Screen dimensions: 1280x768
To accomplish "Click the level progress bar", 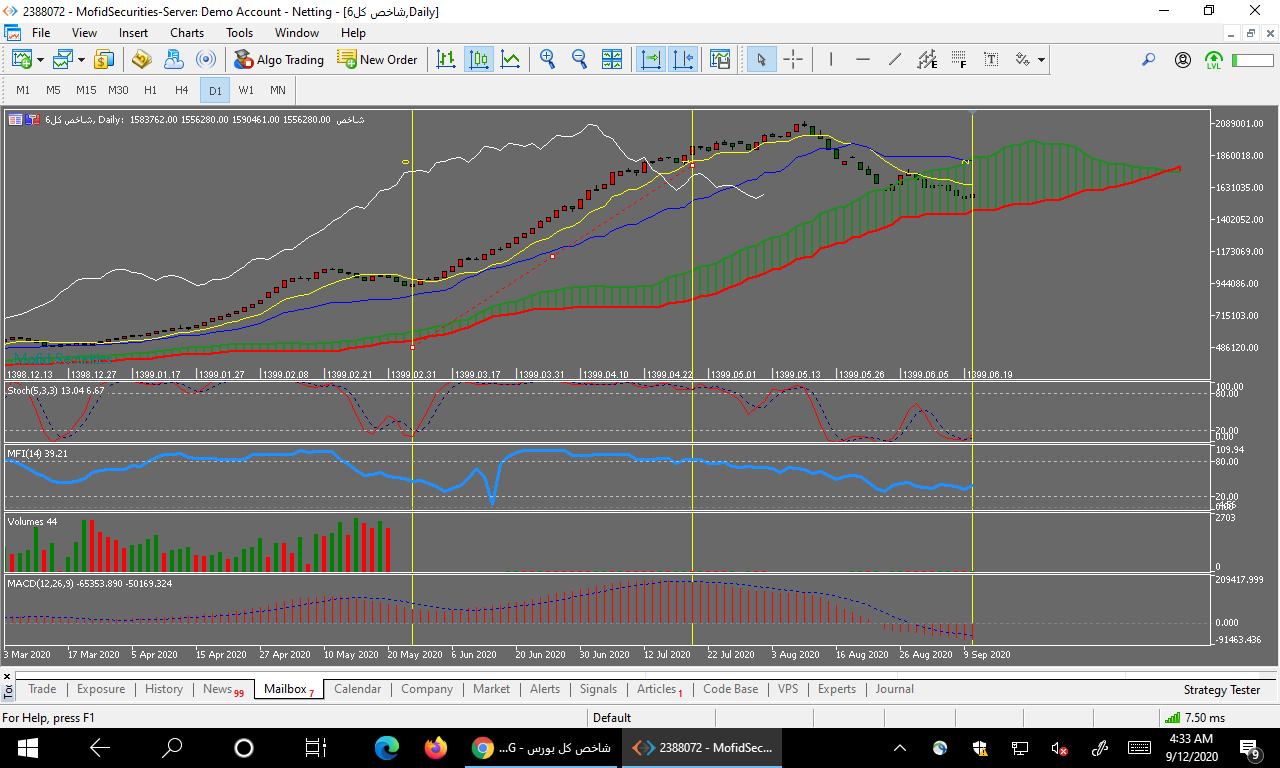I will point(1252,60).
